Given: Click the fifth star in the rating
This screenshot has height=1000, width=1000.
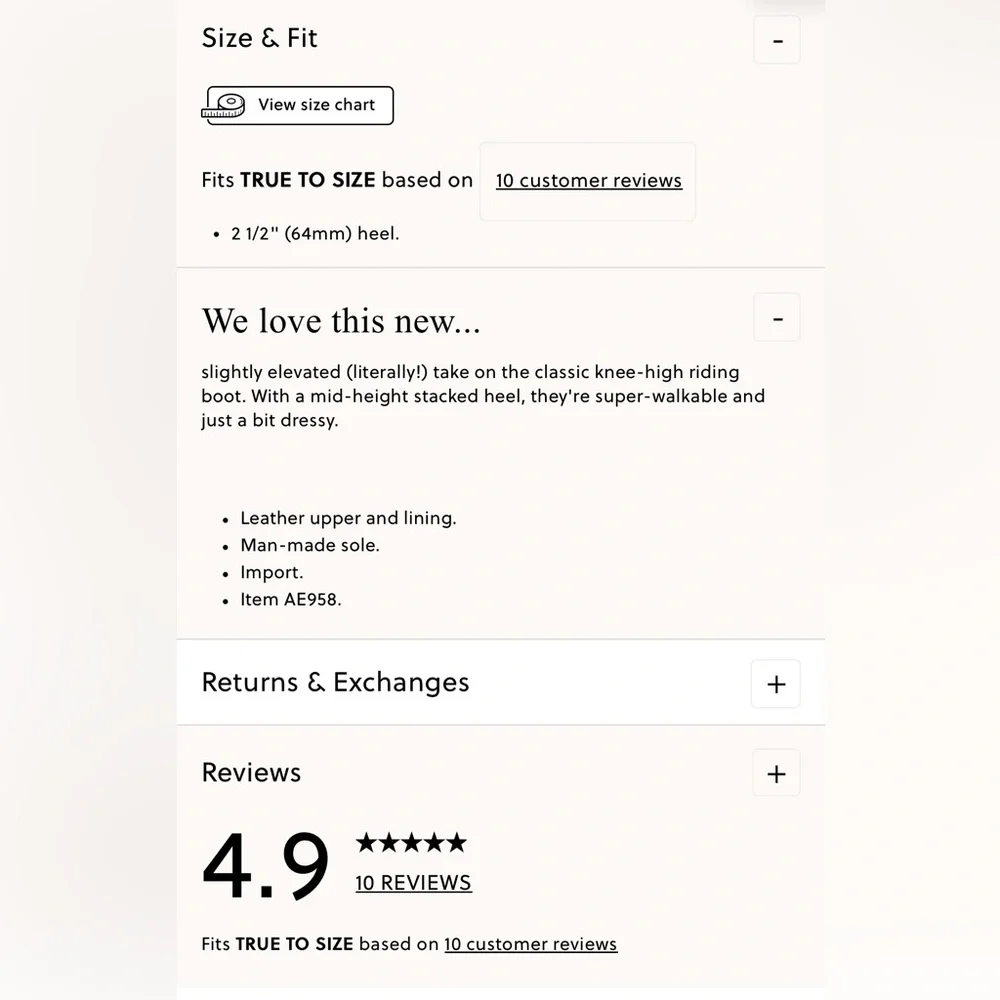Looking at the screenshot, I should [x=456, y=843].
